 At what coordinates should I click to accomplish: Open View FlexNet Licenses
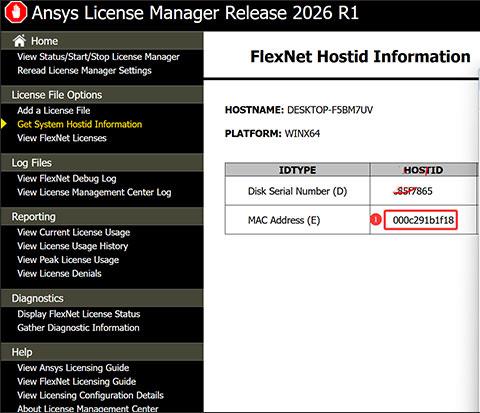[62, 138]
